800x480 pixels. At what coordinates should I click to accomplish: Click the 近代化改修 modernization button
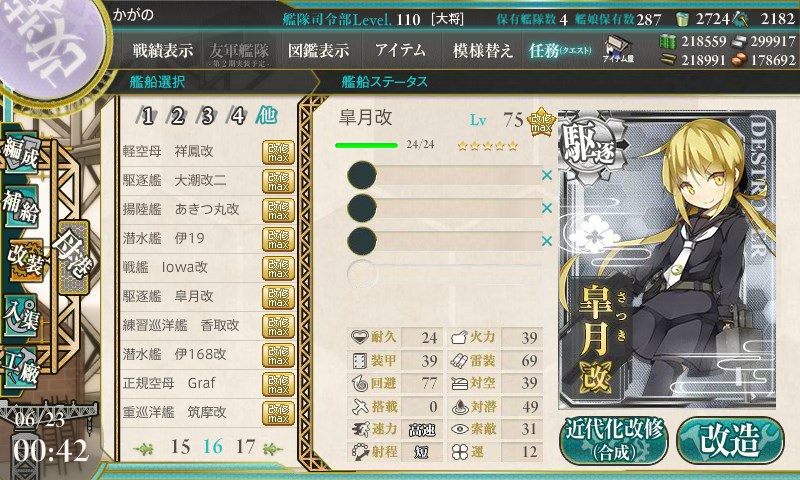614,441
